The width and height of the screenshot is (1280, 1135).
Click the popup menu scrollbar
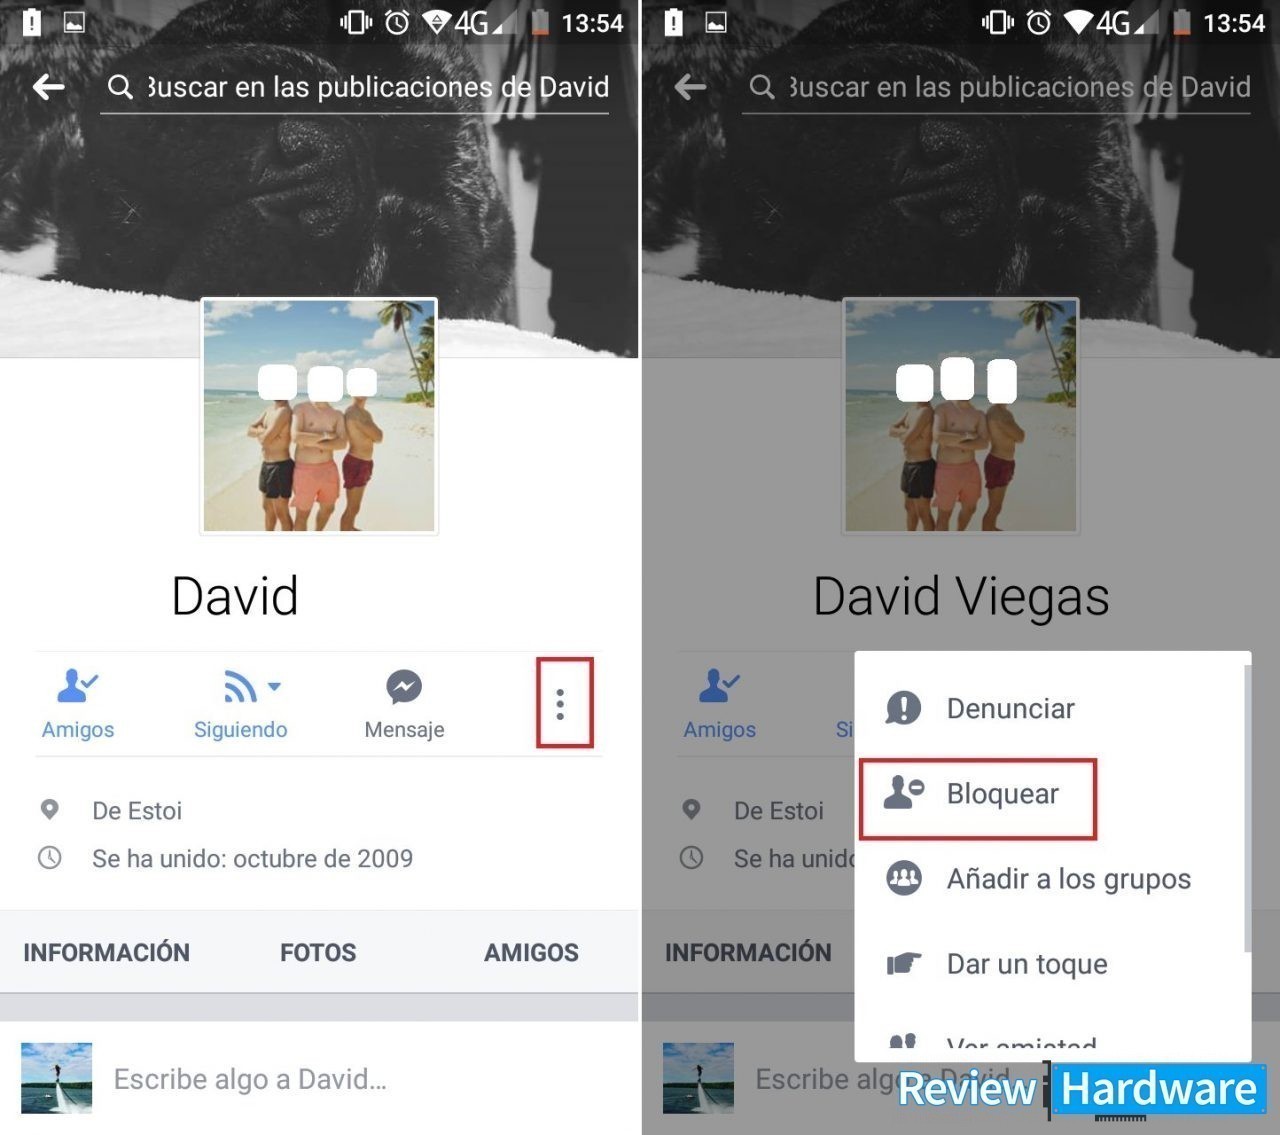[1247, 810]
